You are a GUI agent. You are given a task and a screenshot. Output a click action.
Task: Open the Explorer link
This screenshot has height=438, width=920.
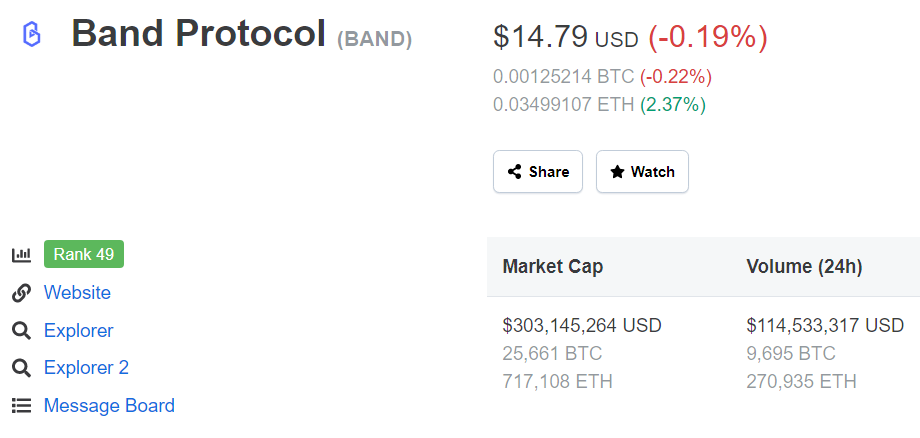pos(79,330)
